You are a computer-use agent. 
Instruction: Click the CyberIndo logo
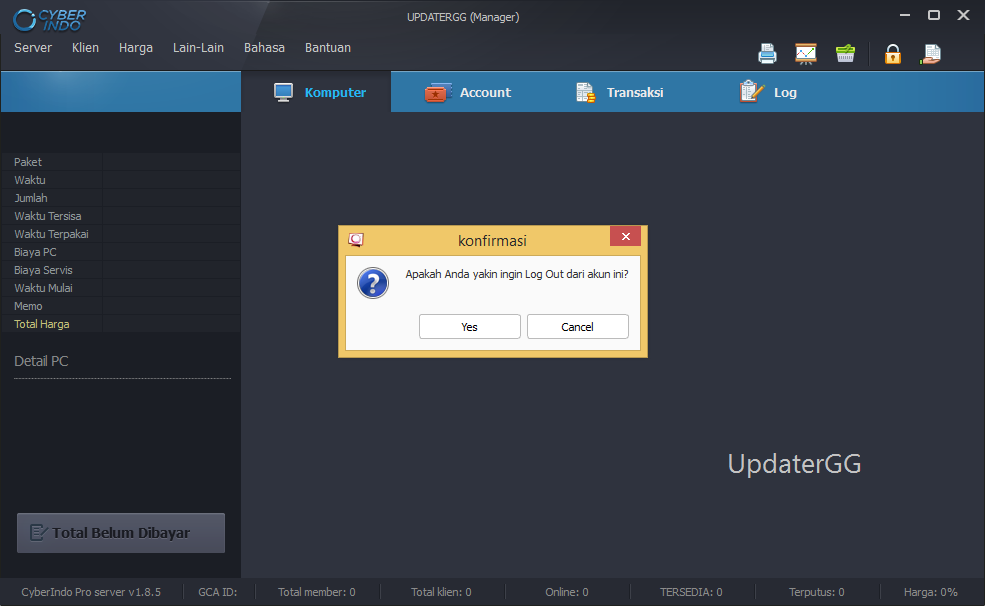(50, 20)
